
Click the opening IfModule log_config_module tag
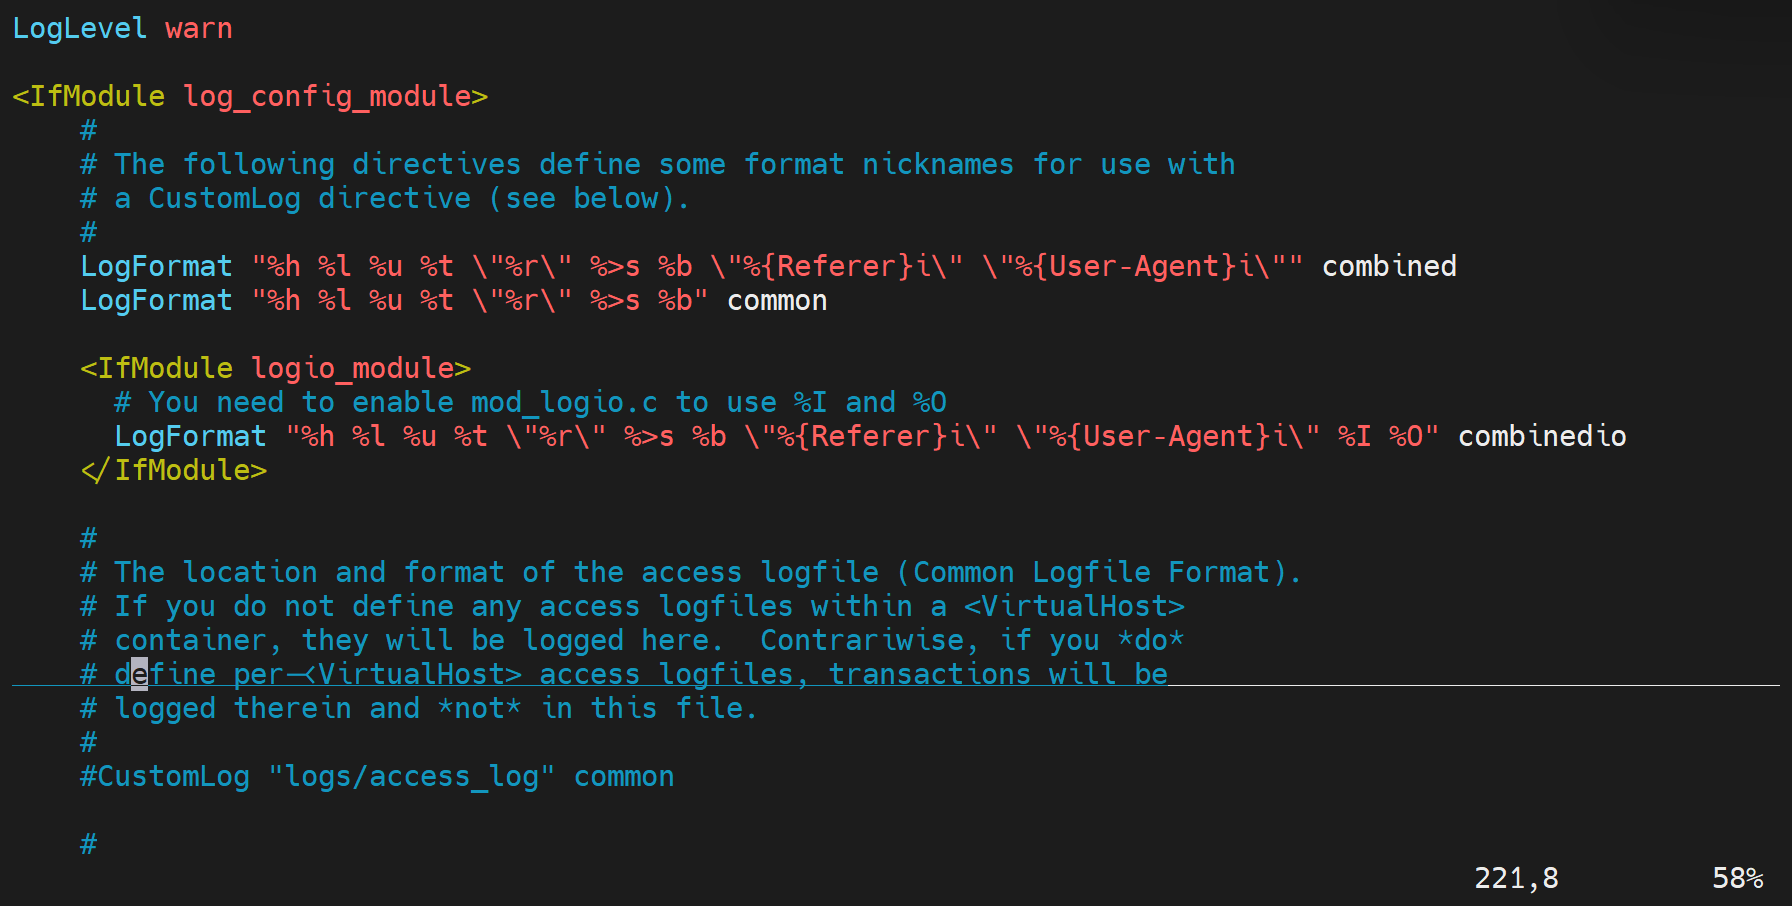pos(249,97)
